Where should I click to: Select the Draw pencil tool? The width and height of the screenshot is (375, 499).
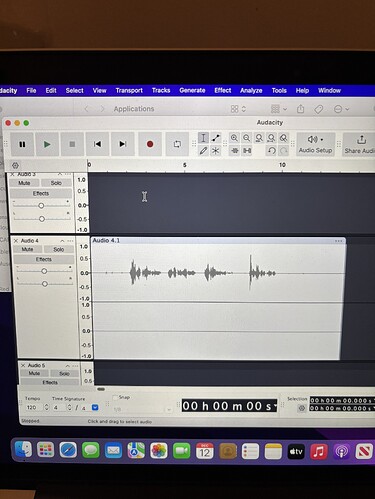coord(203,151)
